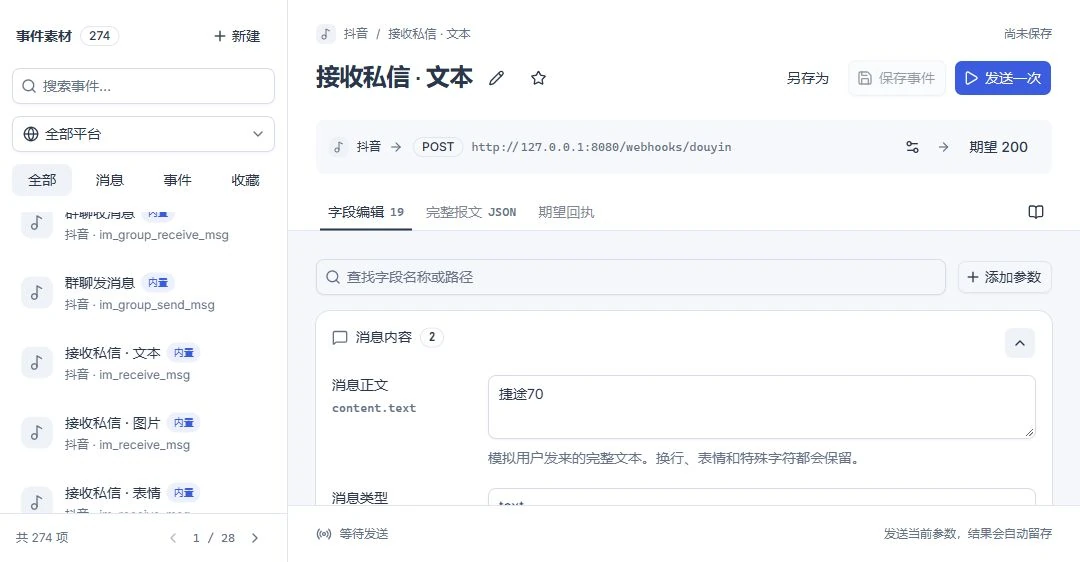This screenshot has width=1080, height=562.
Task: Click the Douyin icon in the request URL bar
Action: tap(338, 147)
